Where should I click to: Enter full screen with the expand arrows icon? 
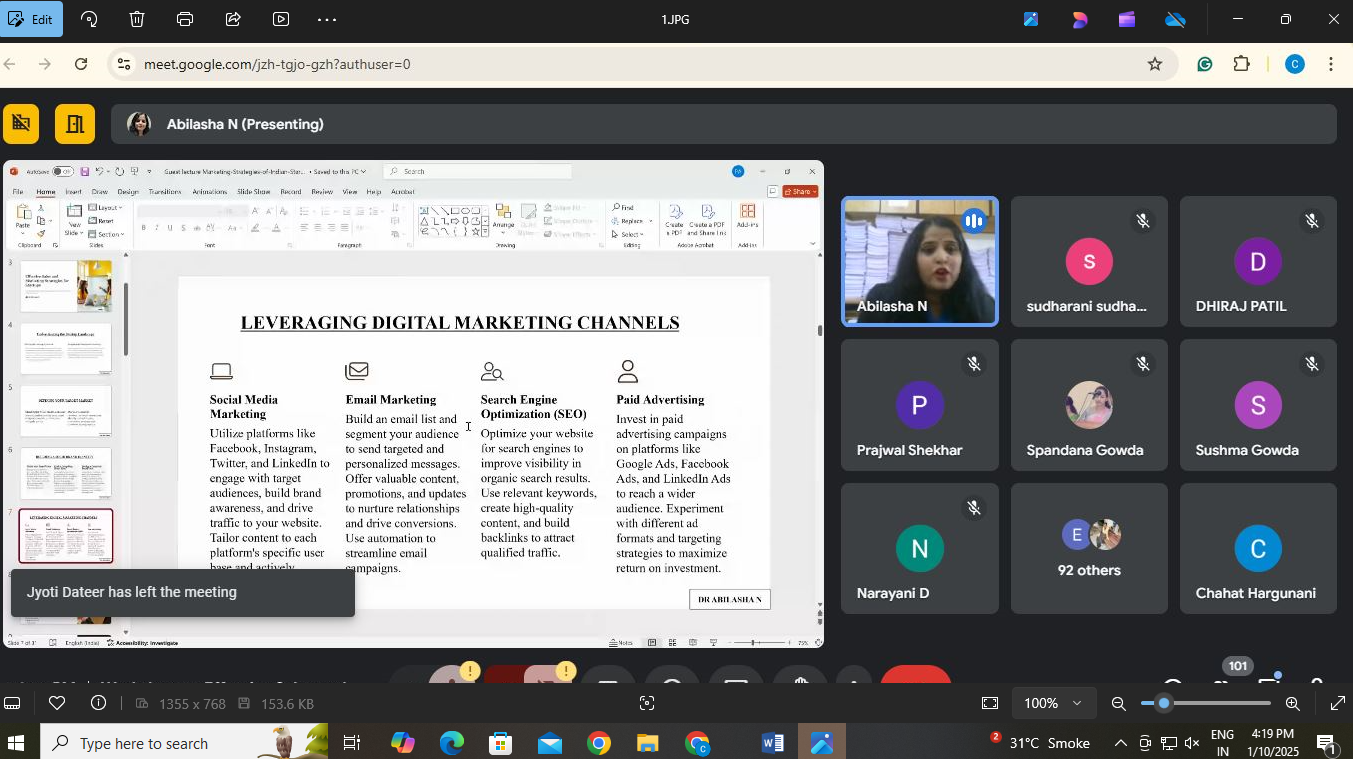tap(1337, 703)
